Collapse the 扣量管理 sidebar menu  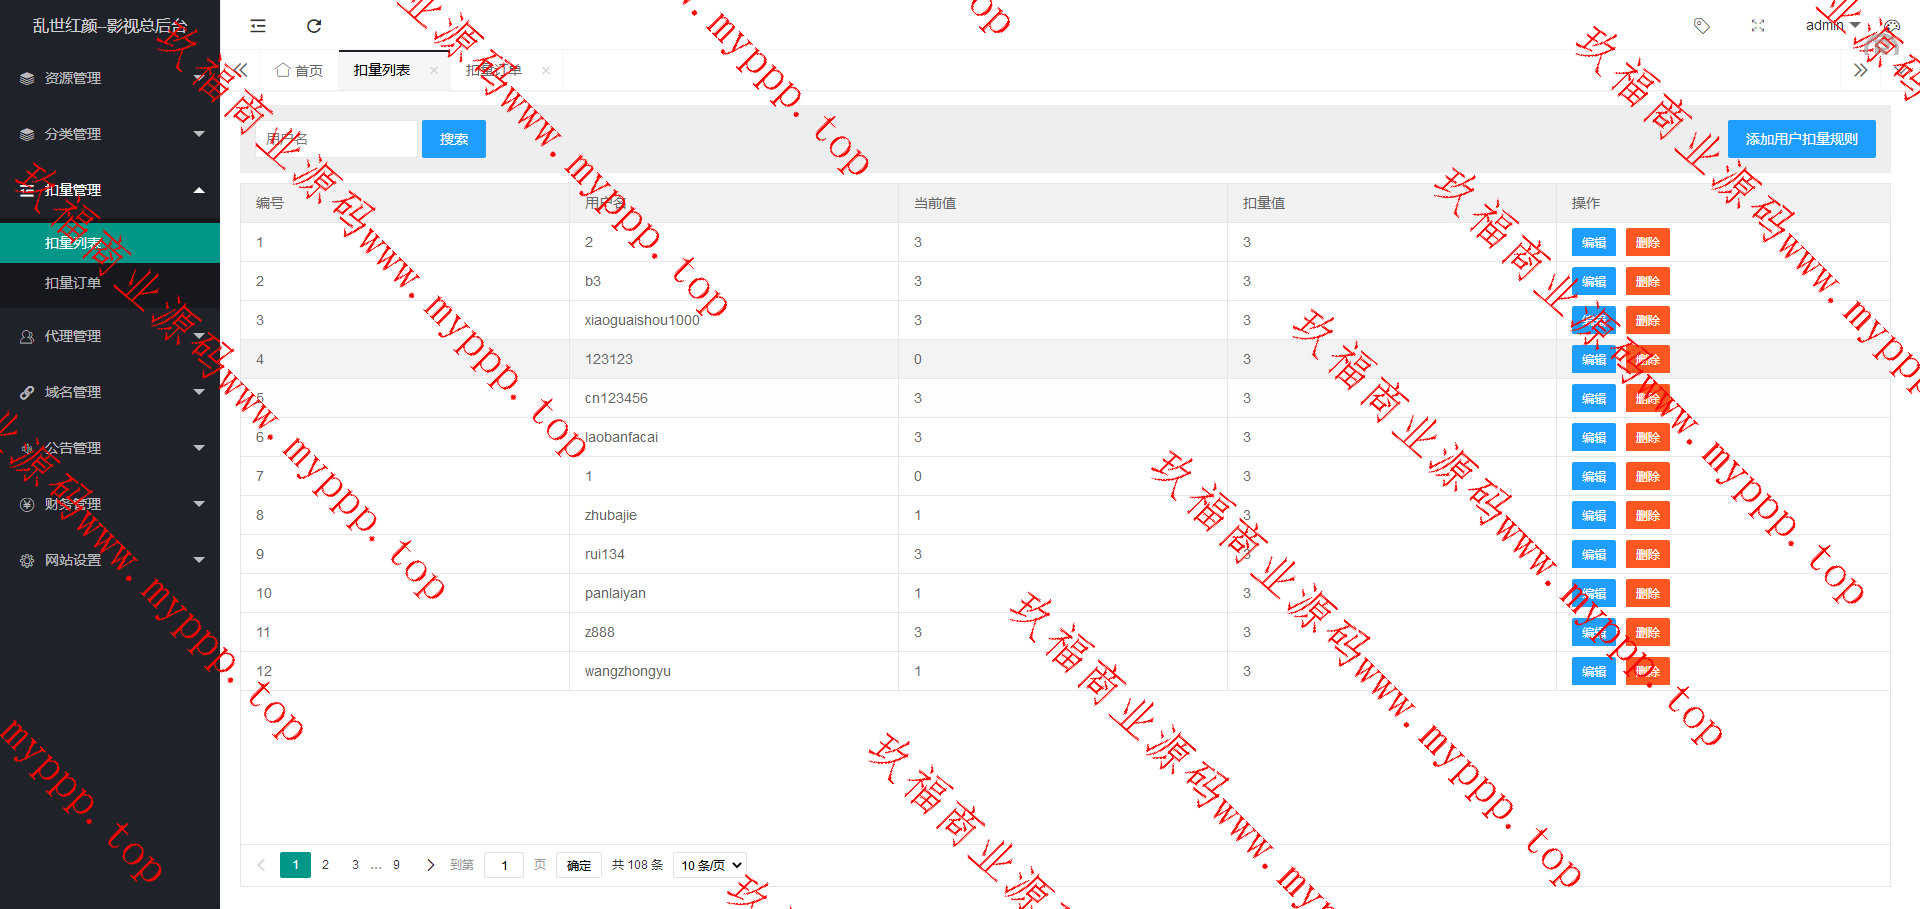(110, 190)
